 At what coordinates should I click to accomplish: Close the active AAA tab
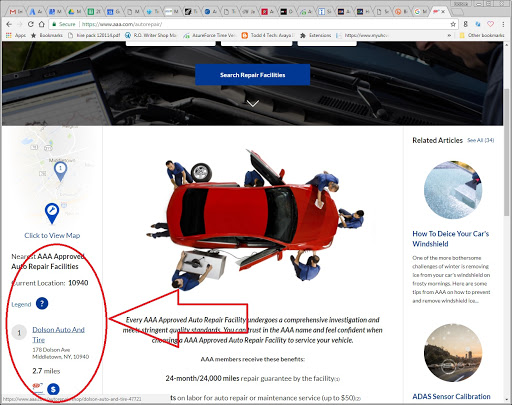click(x=443, y=12)
